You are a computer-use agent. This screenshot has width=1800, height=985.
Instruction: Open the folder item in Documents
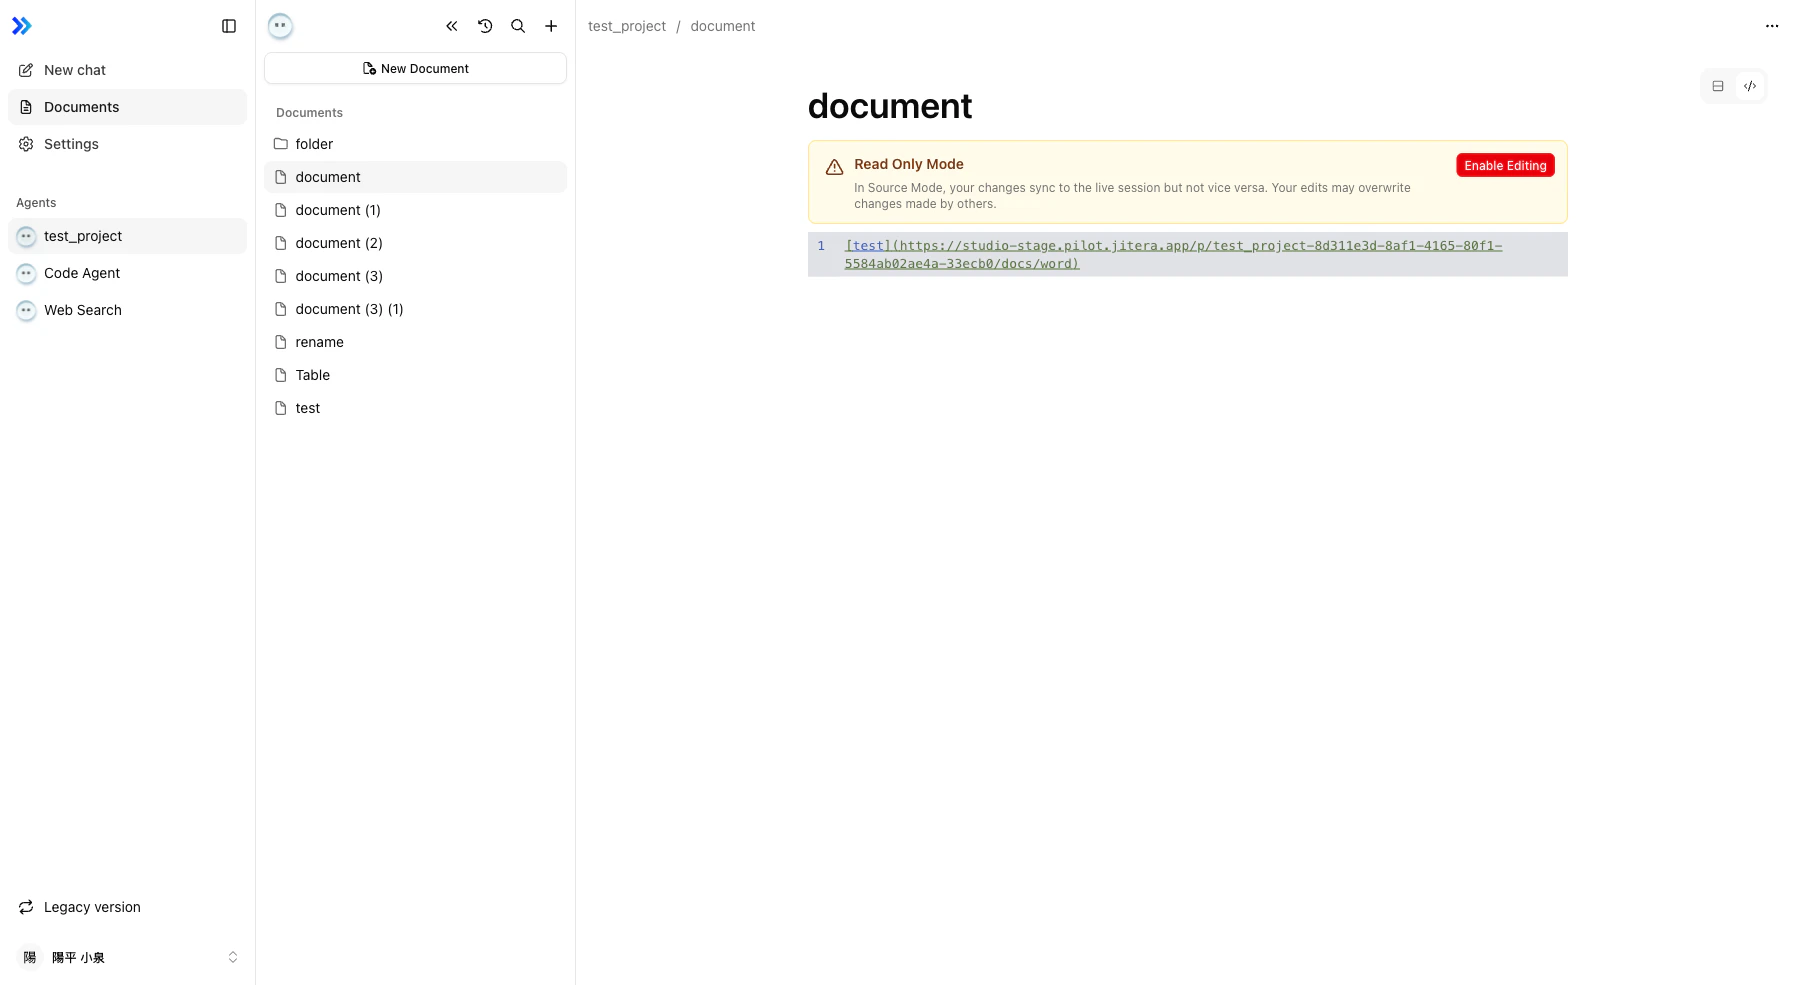pos(415,144)
